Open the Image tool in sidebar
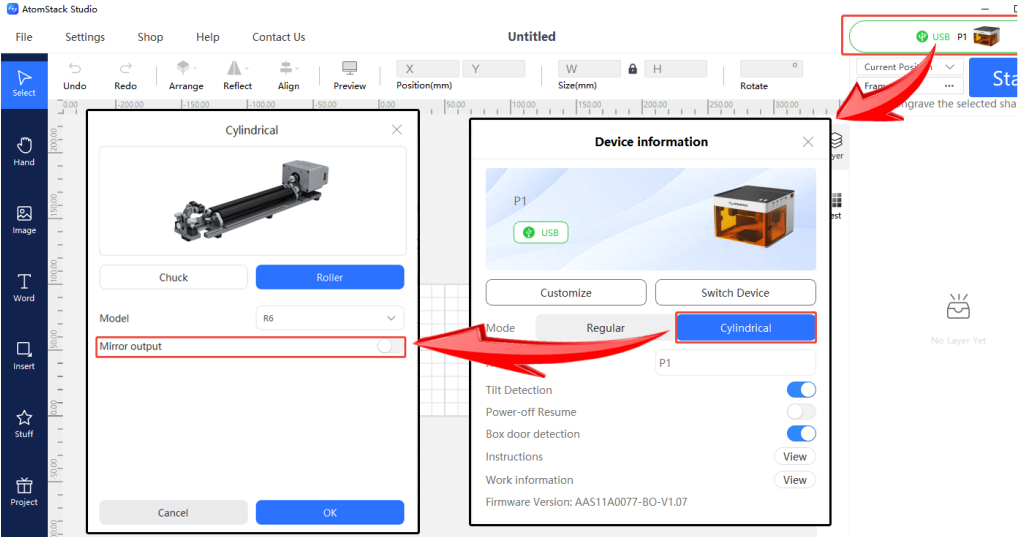The image size is (1021, 537). pos(24,220)
